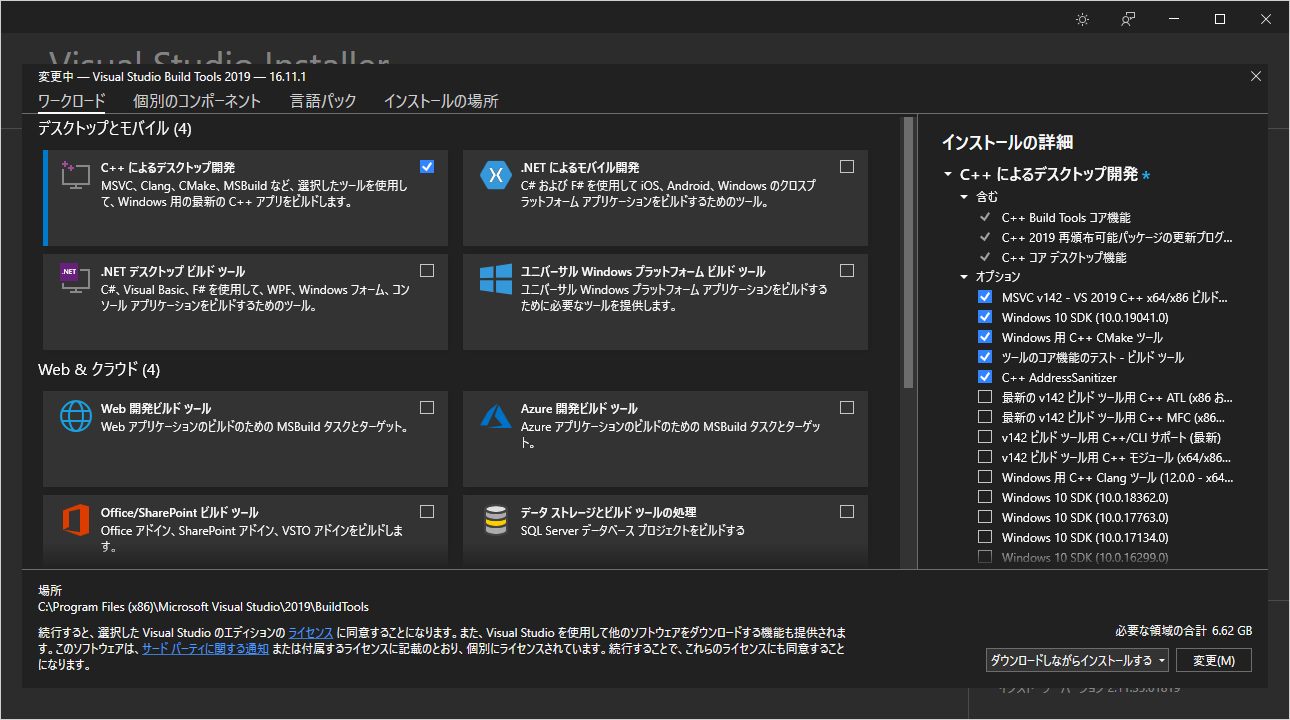Check the Azure development build tools checkbox
Viewport: 1290px width, 720px height.
847,407
